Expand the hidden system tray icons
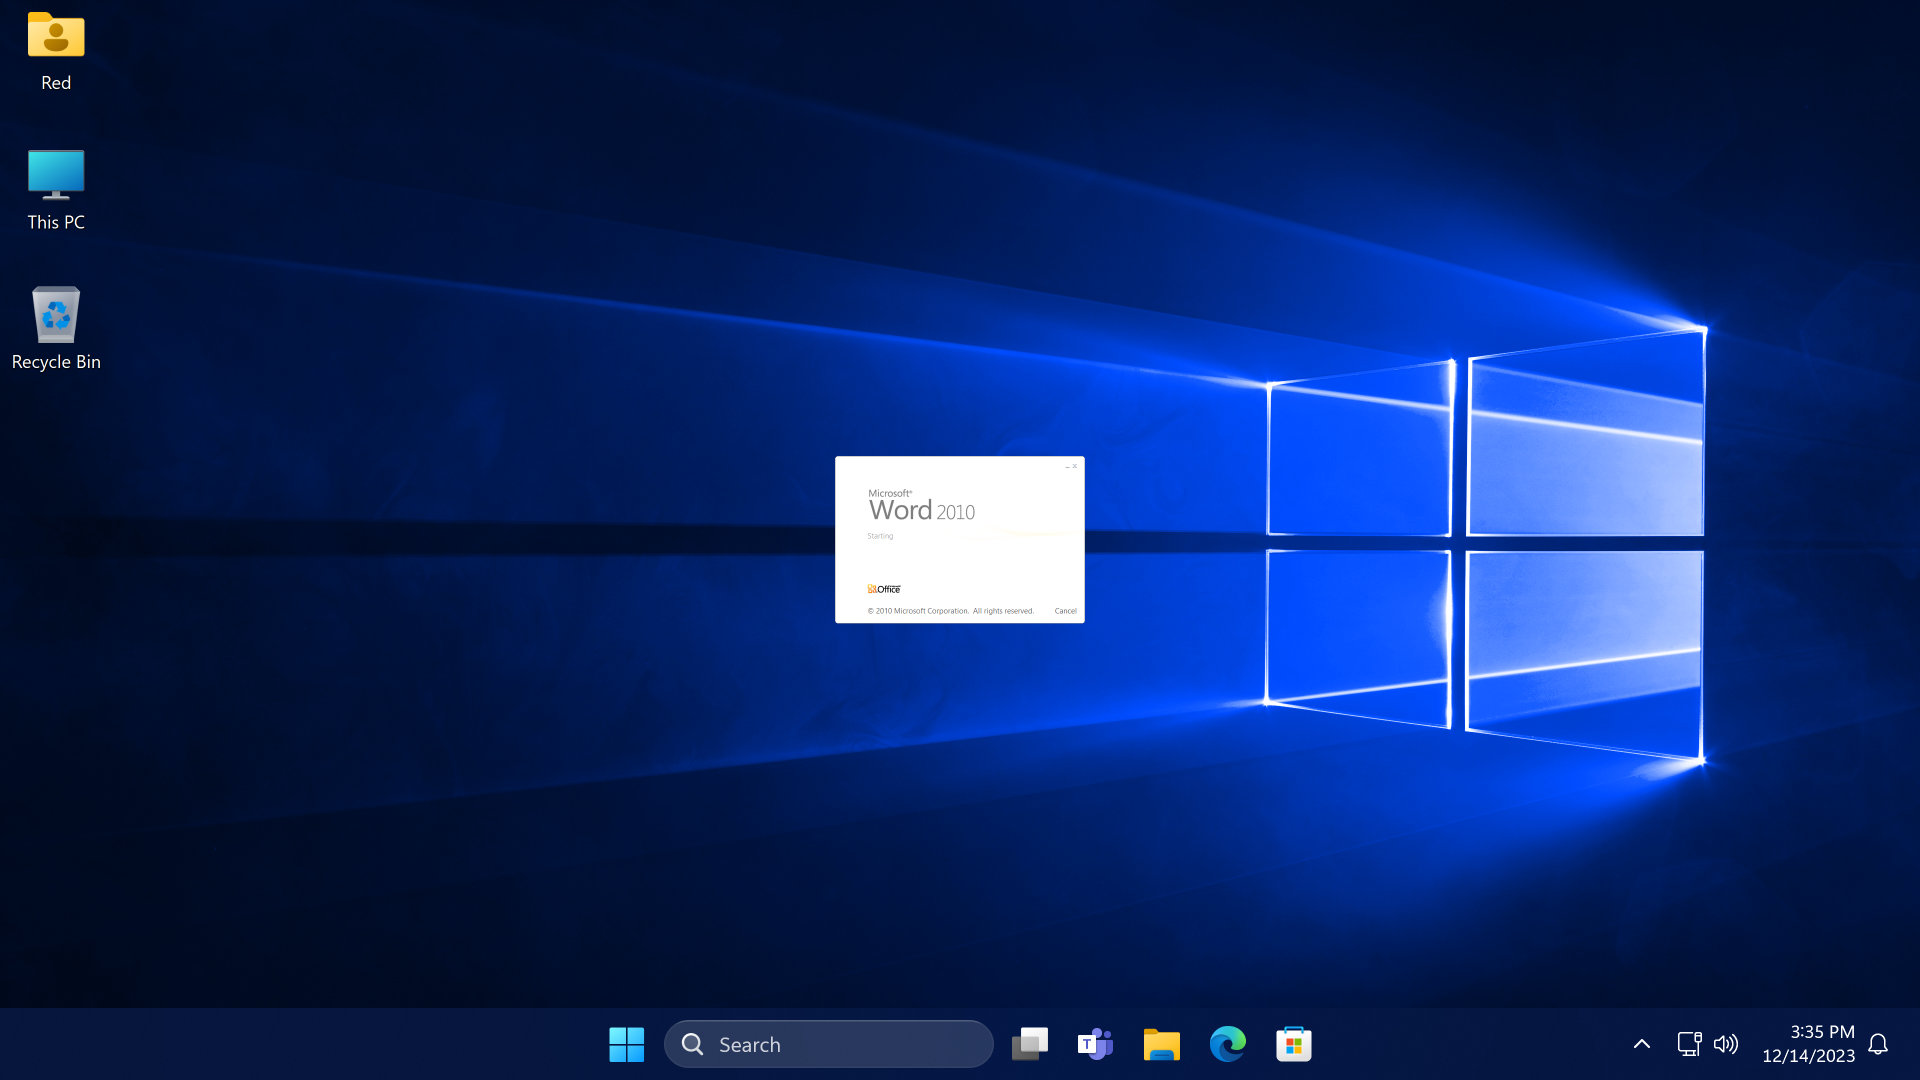Screen dimensions: 1920x1080 [1642, 1044]
